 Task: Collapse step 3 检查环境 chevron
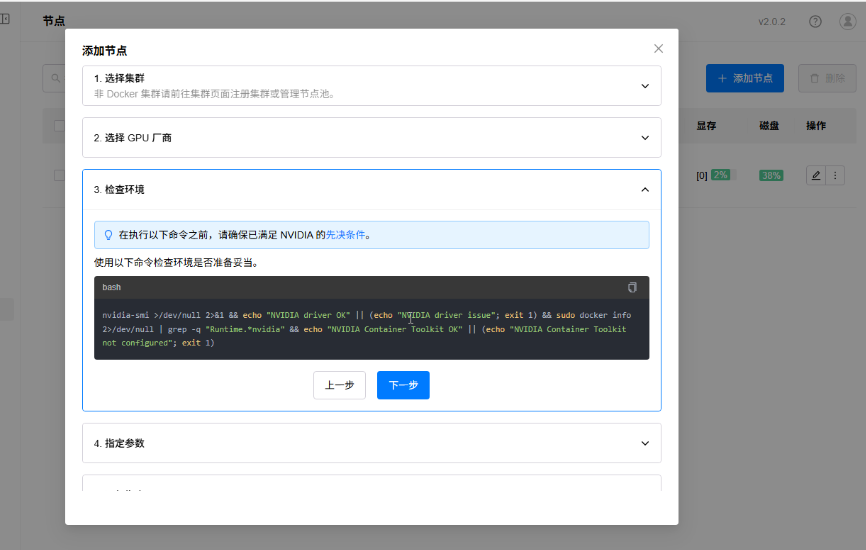[645, 189]
